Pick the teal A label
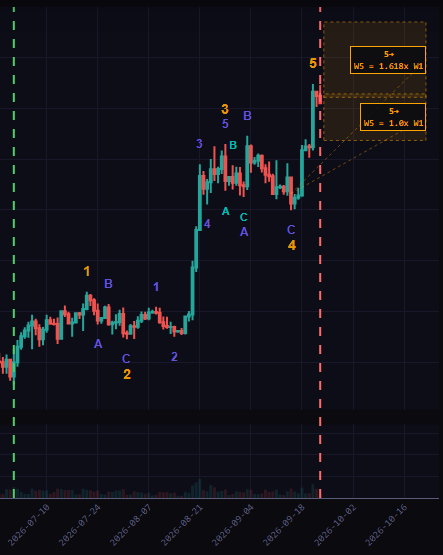 click(225, 211)
